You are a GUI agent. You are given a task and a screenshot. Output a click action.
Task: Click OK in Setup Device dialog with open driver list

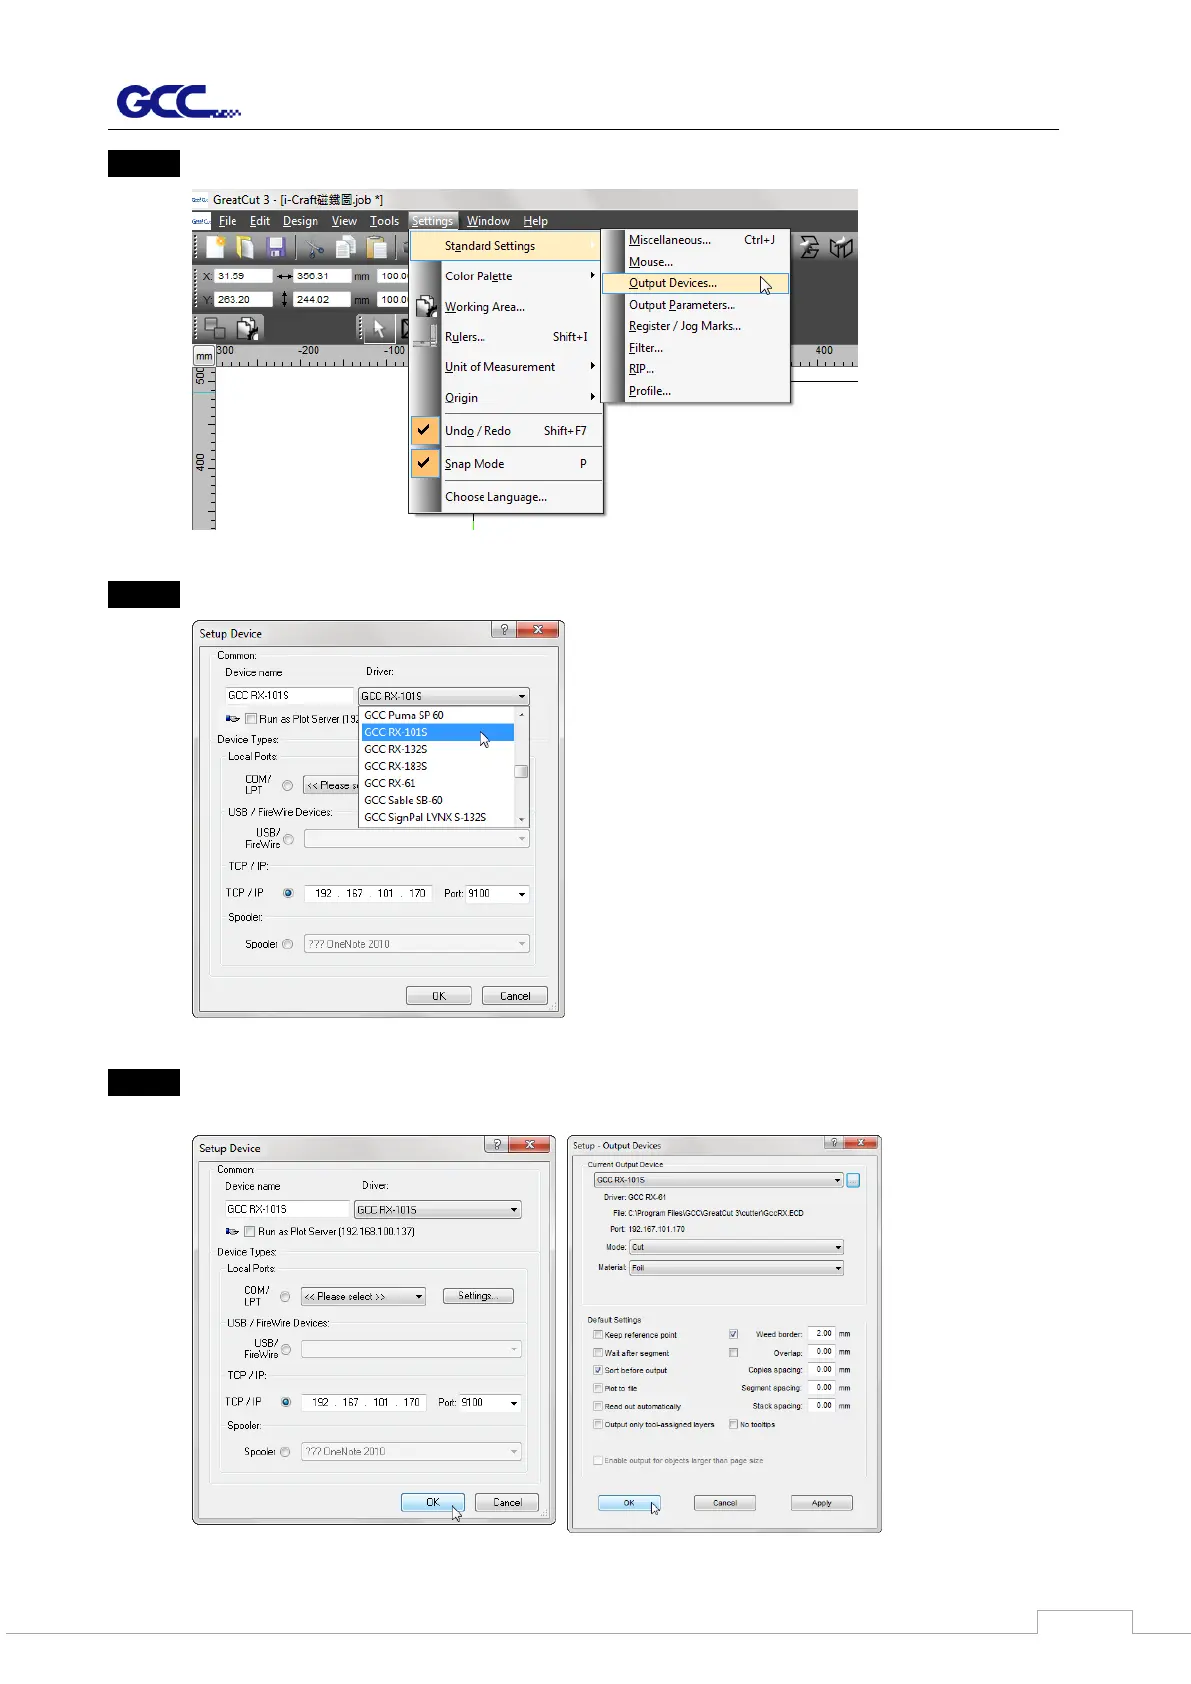438,996
